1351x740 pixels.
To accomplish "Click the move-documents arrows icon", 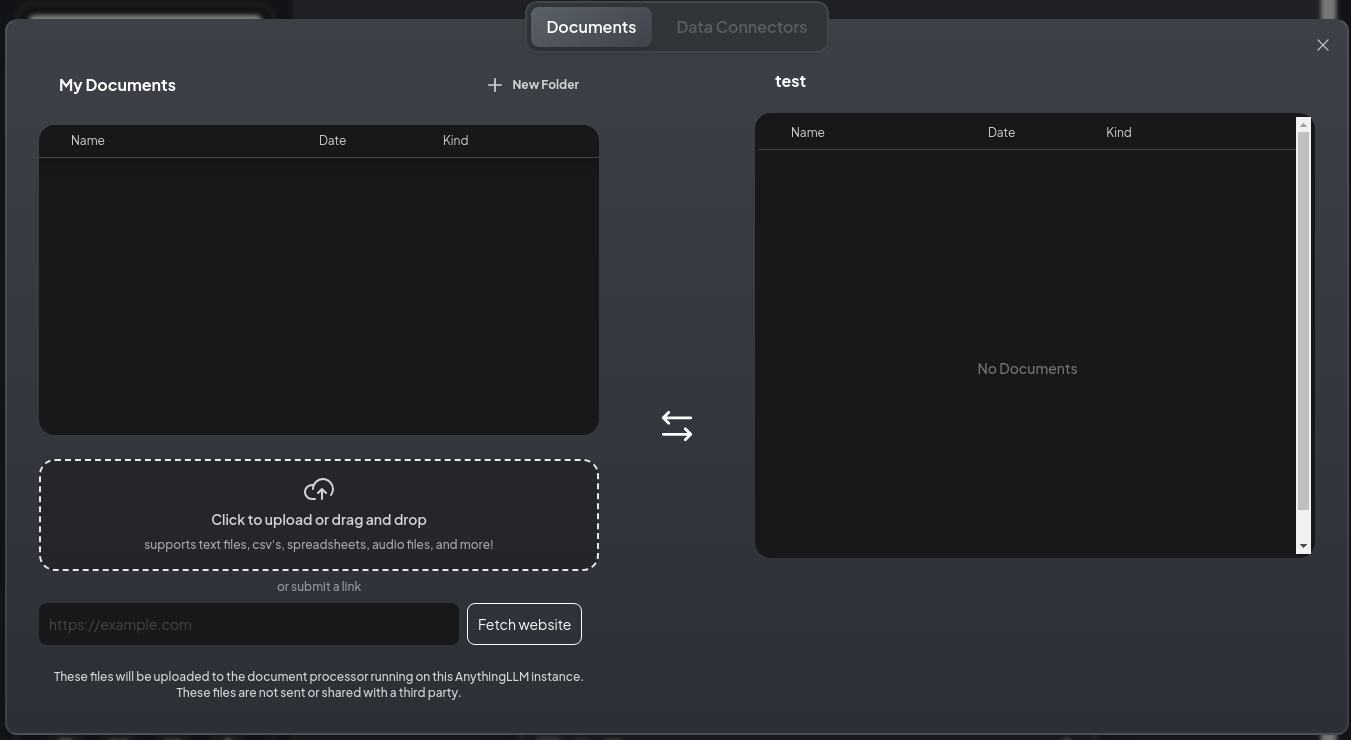I will pos(677,426).
